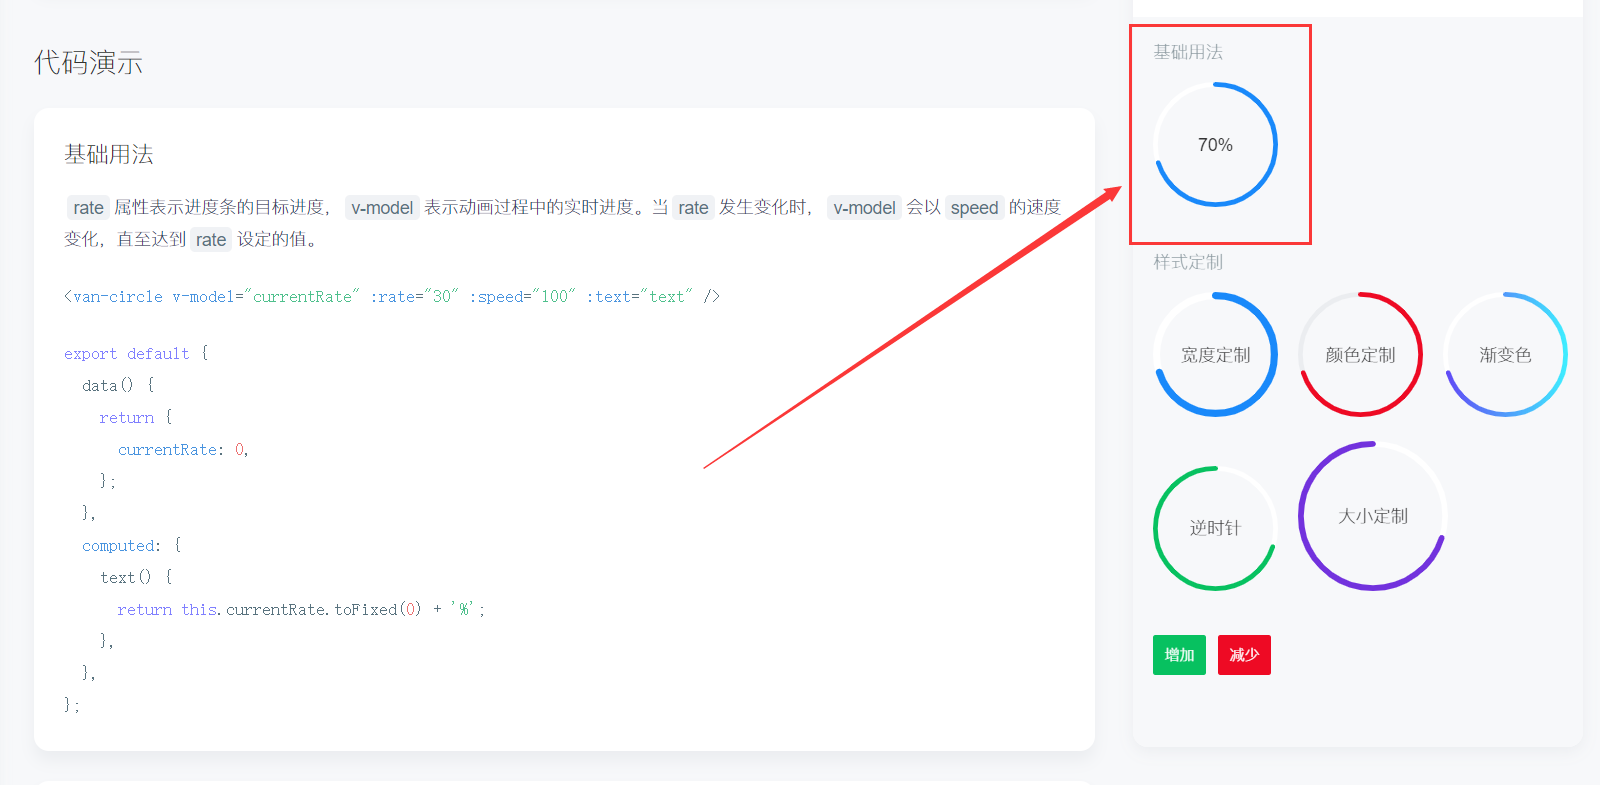Click the 'return {' code line

coord(136,417)
